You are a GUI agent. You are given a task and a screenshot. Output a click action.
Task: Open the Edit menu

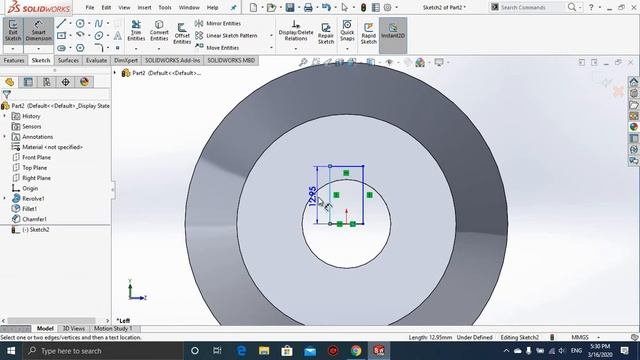pos(107,7)
